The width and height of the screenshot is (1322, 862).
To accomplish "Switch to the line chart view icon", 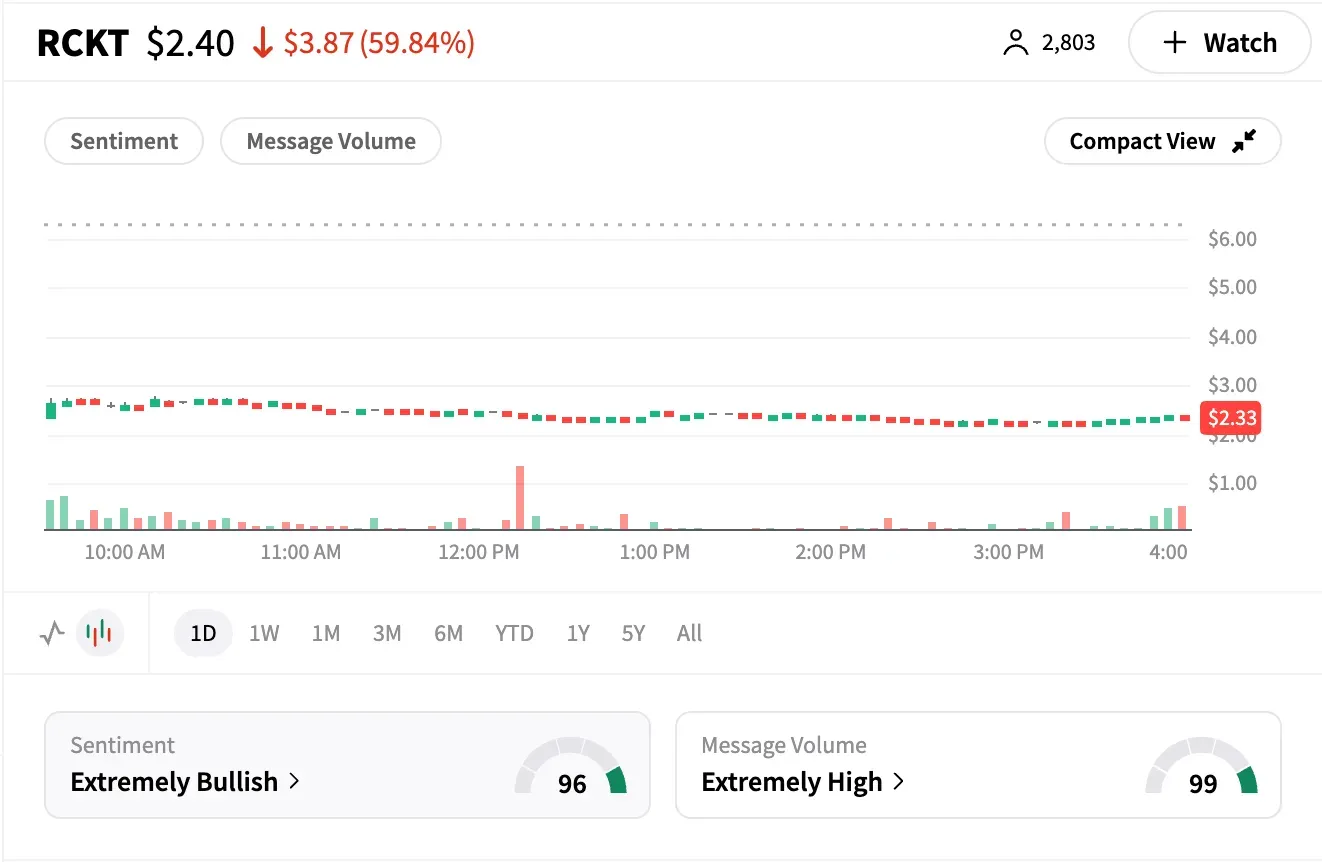I will click(52, 633).
